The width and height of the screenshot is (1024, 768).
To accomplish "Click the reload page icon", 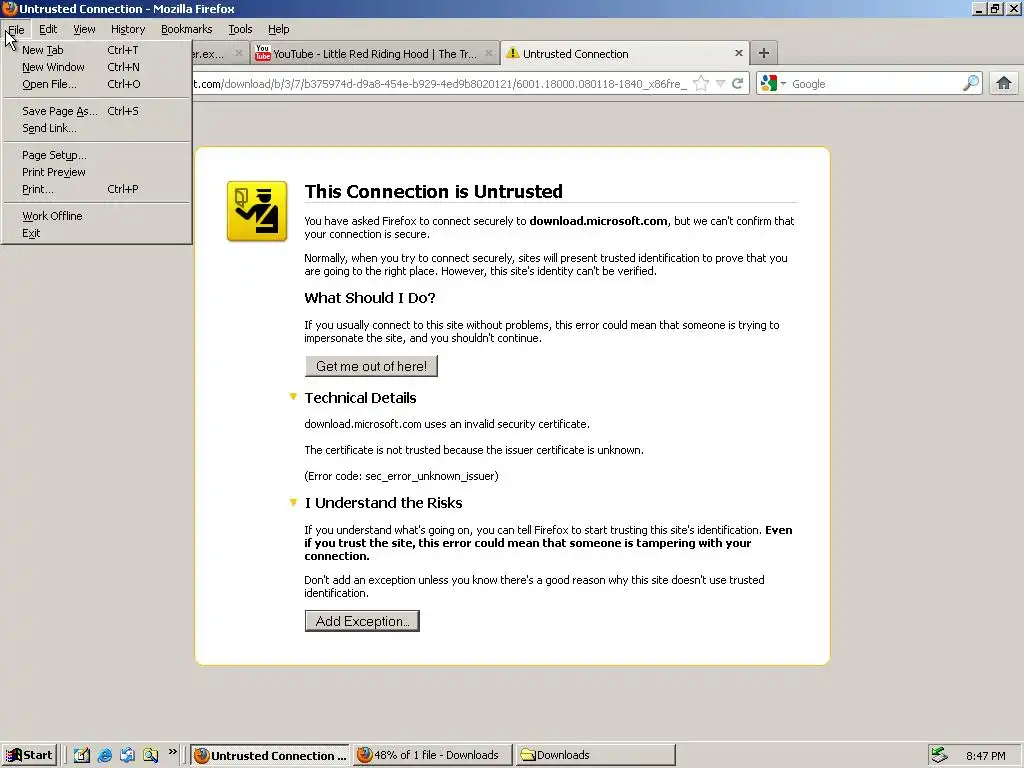I will tap(737, 84).
